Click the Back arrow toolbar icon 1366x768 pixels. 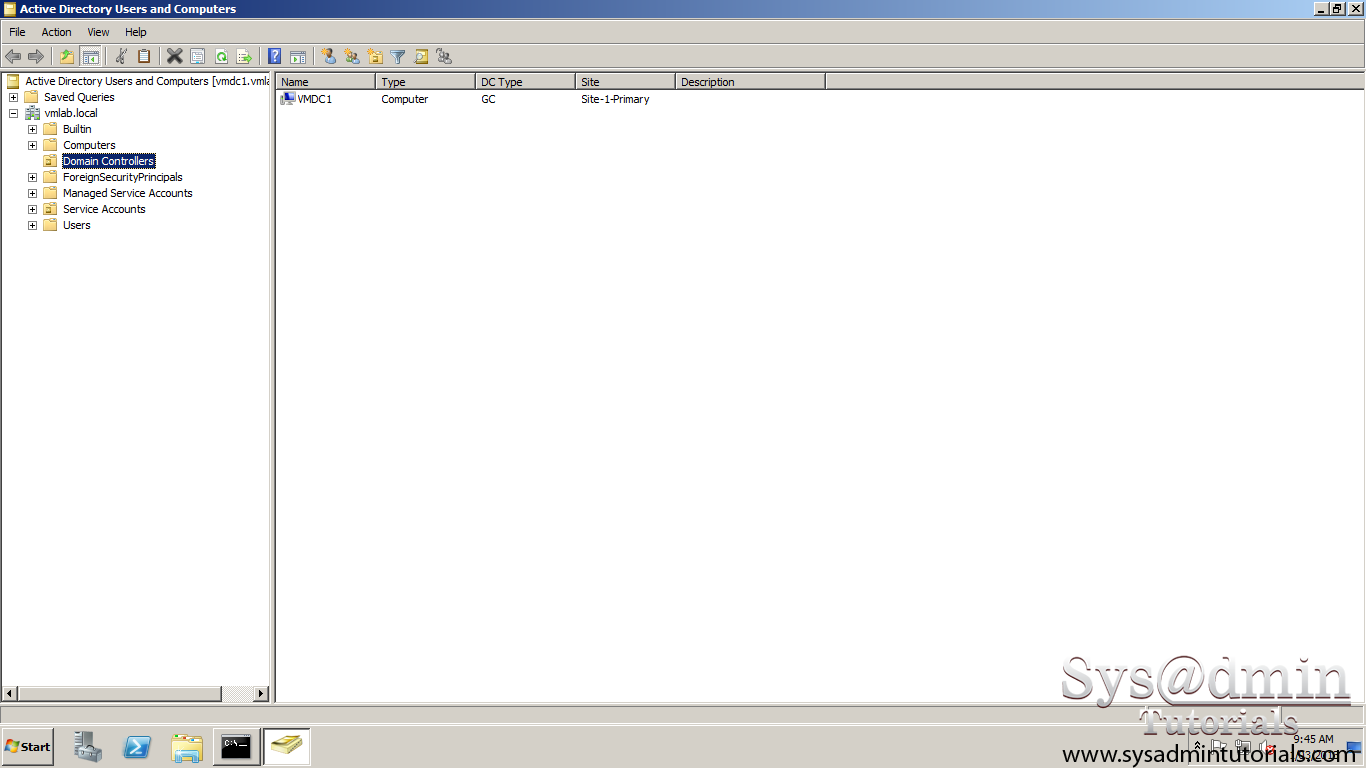13,57
